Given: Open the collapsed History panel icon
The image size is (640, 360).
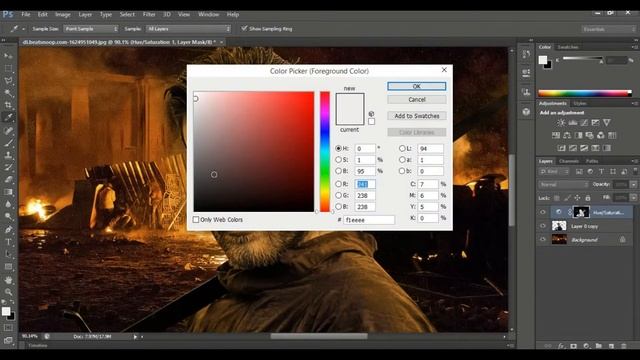Looking at the screenshot, I should [x=526, y=54].
